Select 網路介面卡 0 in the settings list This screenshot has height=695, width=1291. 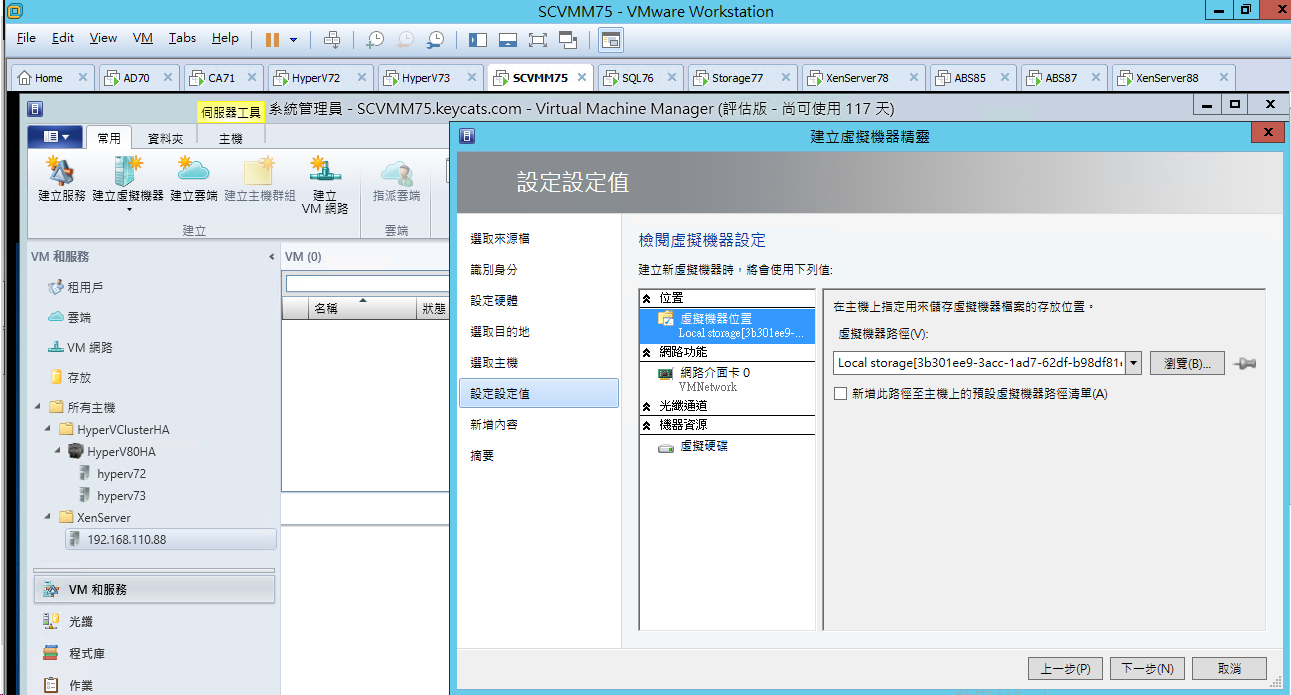727,378
